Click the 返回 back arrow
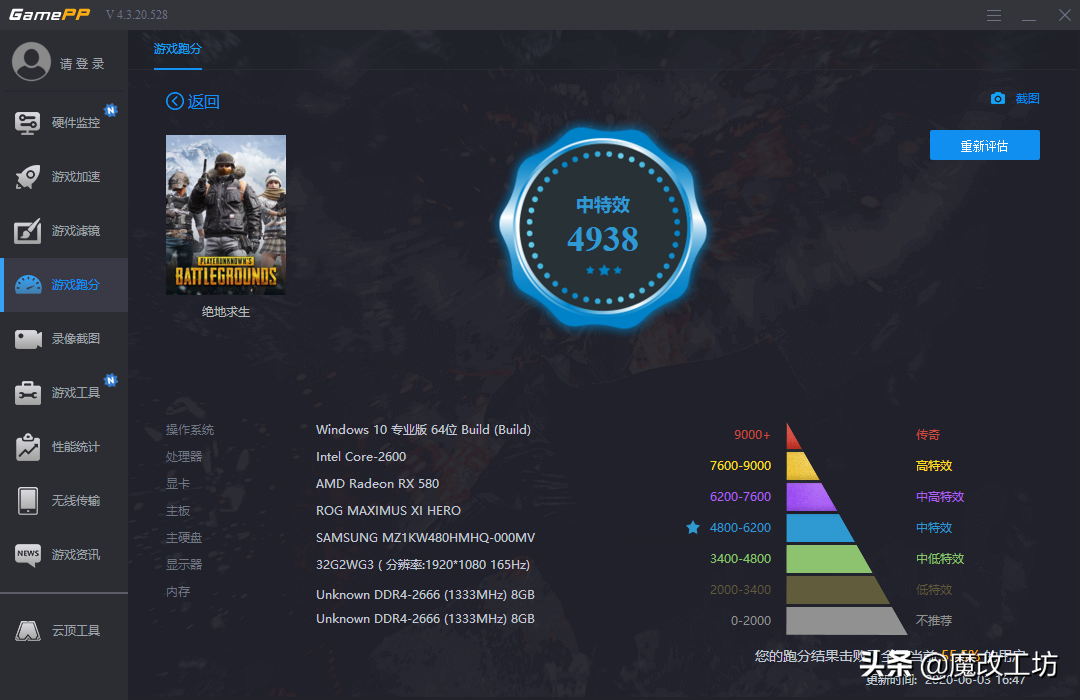The height and width of the screenshot is (700, 1080). pyautogui.click(x=175, y=101)
